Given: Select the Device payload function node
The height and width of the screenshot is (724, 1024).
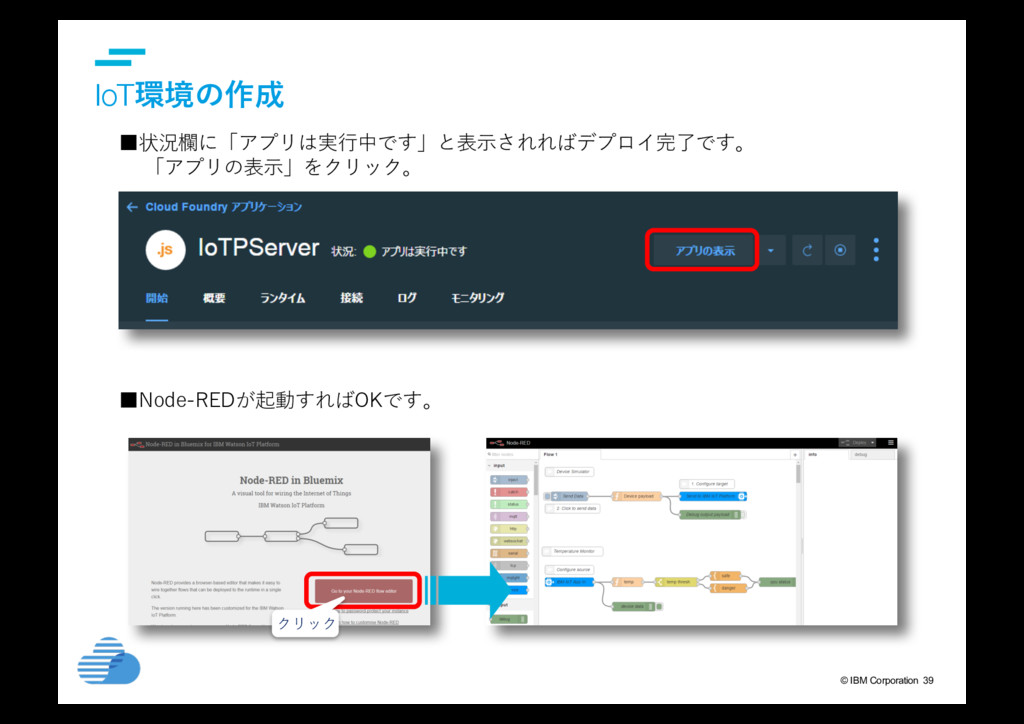Looking at the screenshot, I should (637, 497).
